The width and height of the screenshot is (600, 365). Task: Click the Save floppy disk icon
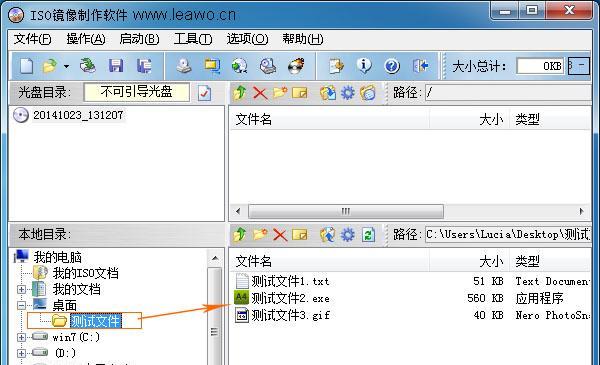(x=116, y=66)
